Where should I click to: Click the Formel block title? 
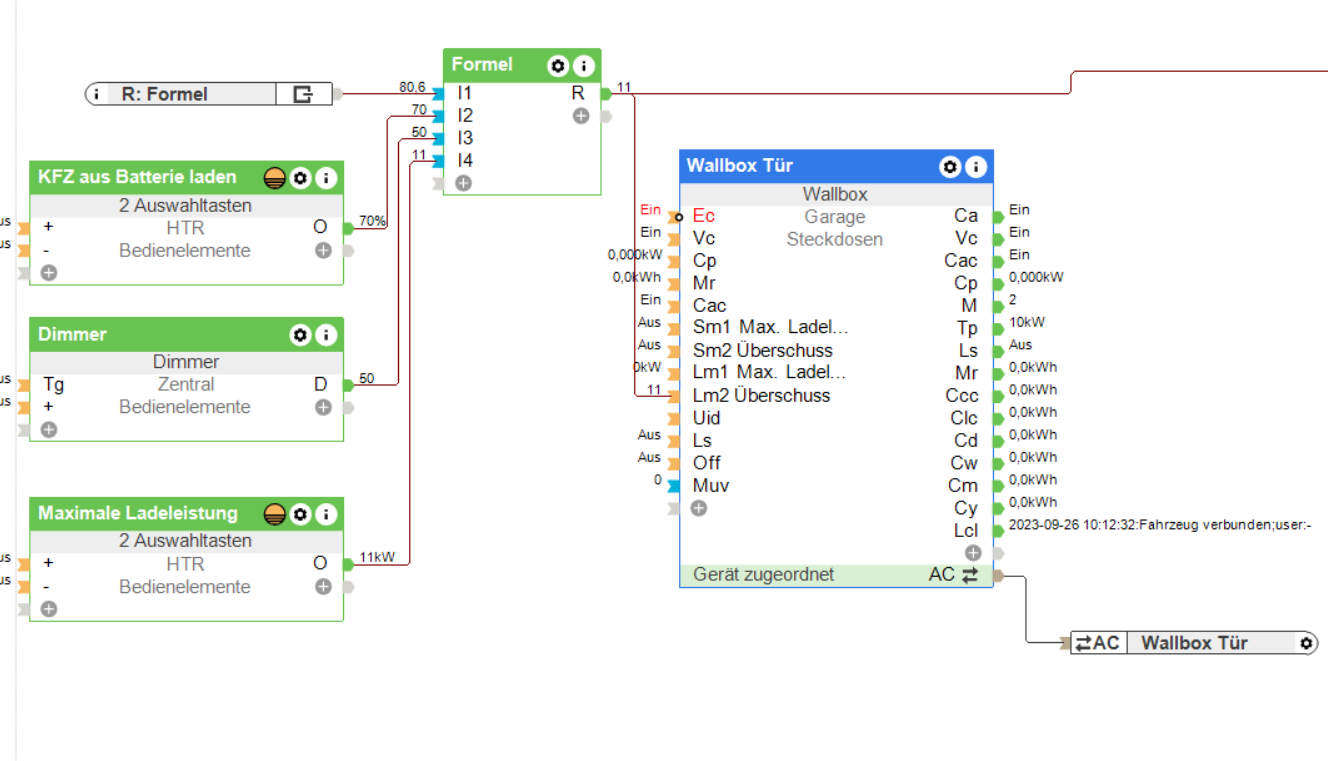tap(482, 65)
